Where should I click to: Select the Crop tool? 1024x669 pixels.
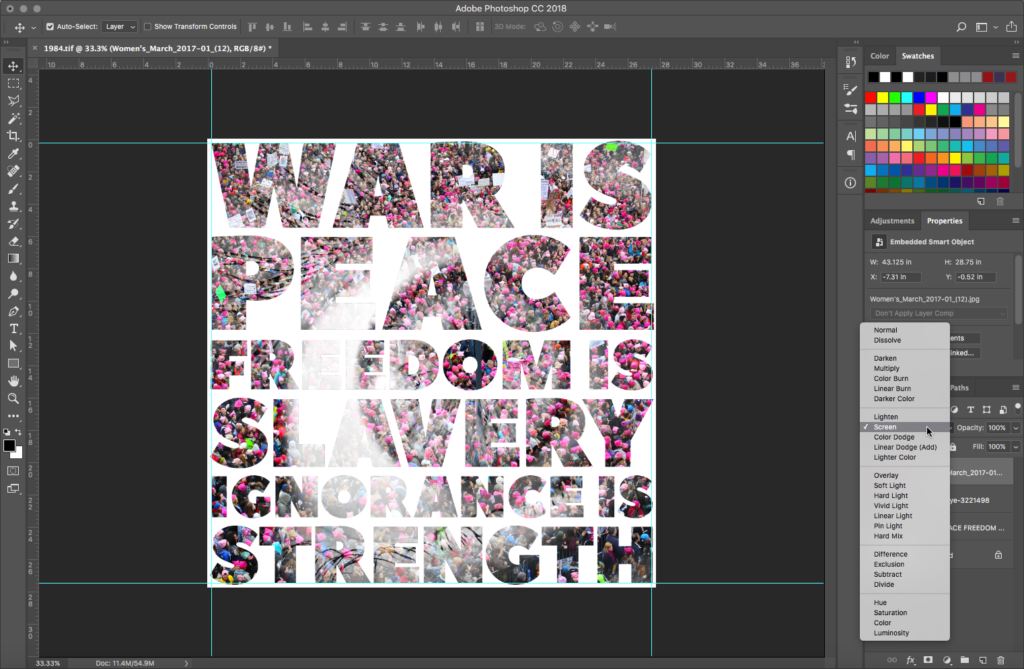tap(14, 136)
